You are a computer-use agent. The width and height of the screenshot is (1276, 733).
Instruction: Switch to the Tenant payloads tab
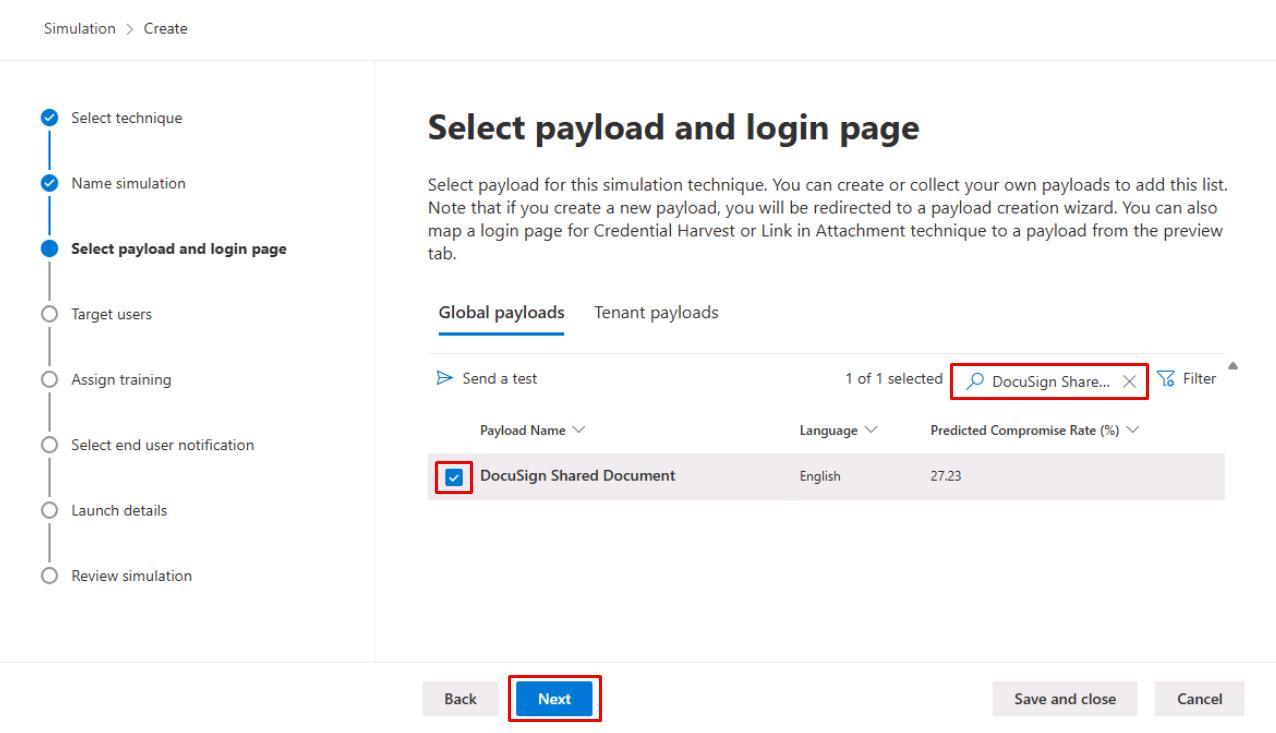coord(656,313)
